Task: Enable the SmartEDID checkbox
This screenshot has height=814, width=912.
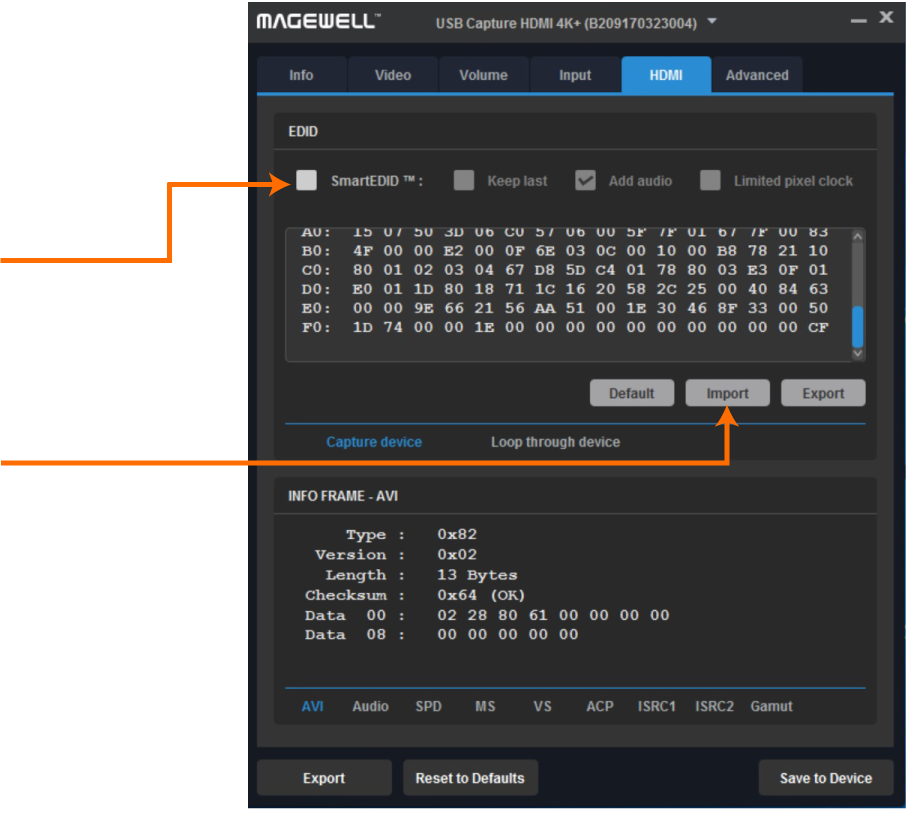Action: coord(307,180)
